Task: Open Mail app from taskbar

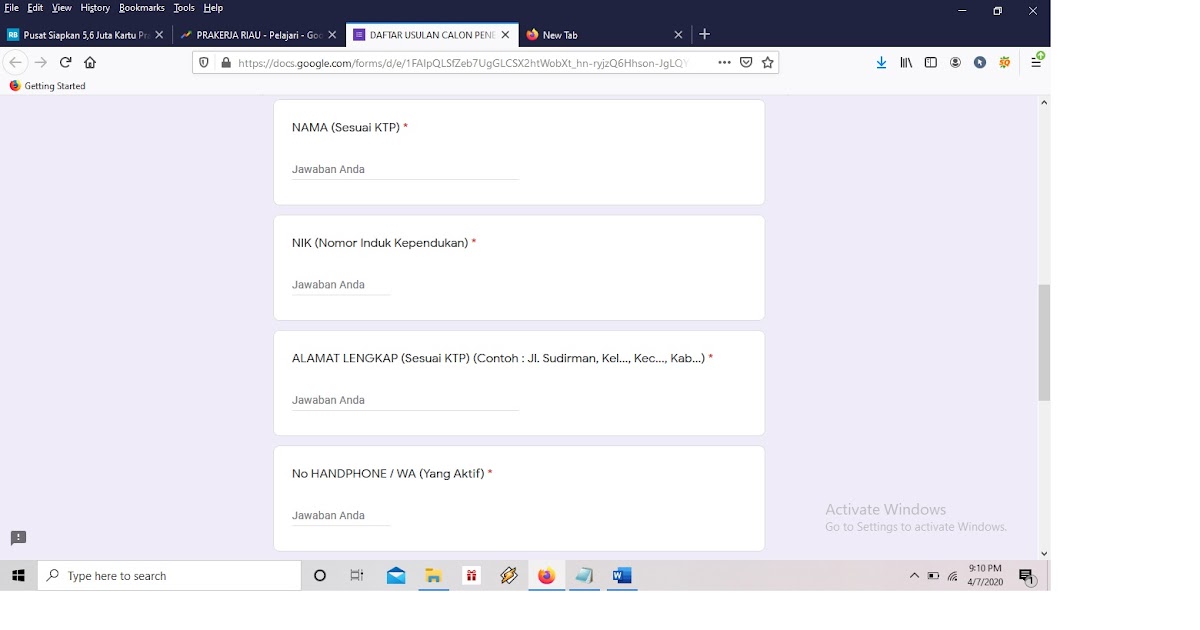Action: (396, 576)
